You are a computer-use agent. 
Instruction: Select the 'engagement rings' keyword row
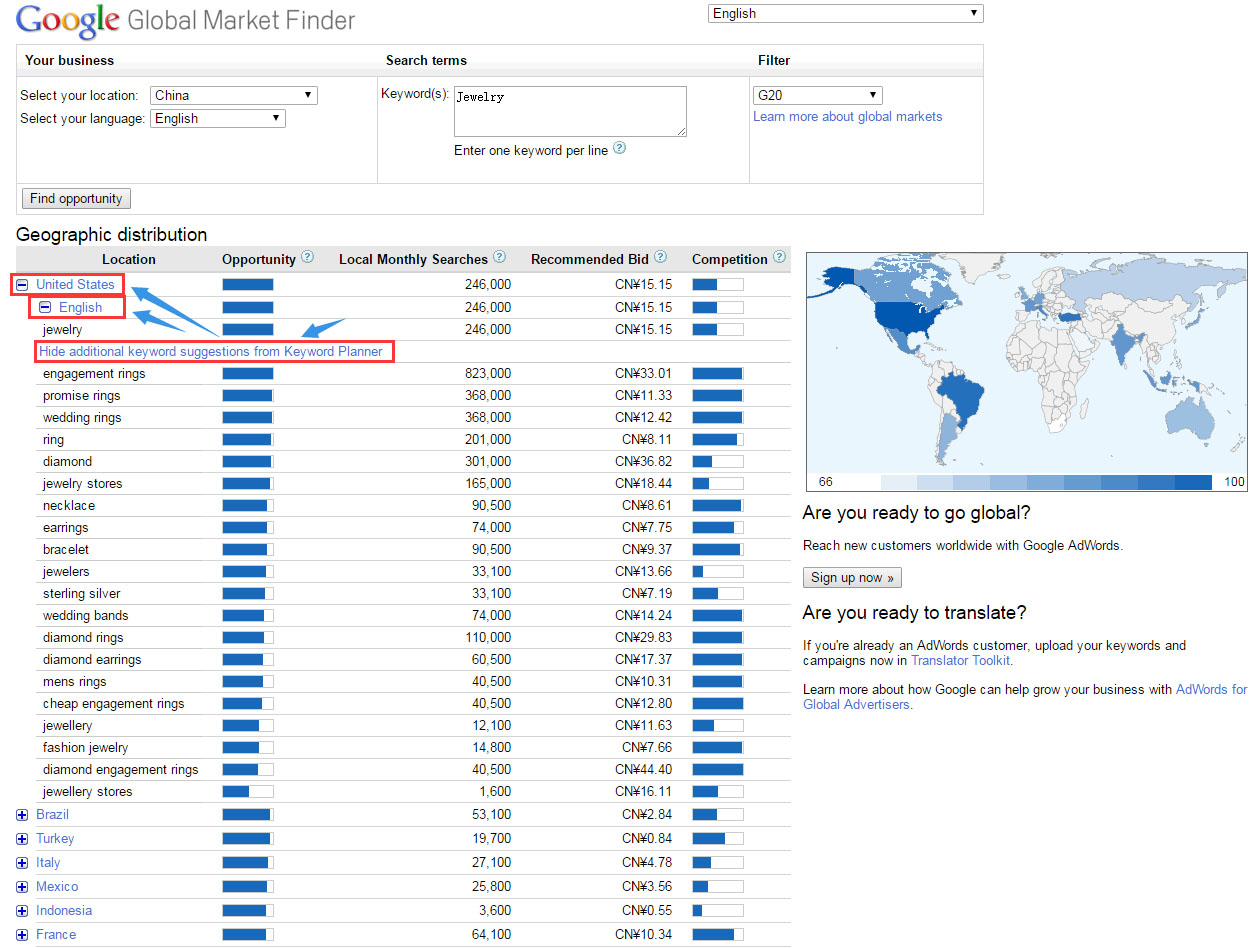point(94,373)
